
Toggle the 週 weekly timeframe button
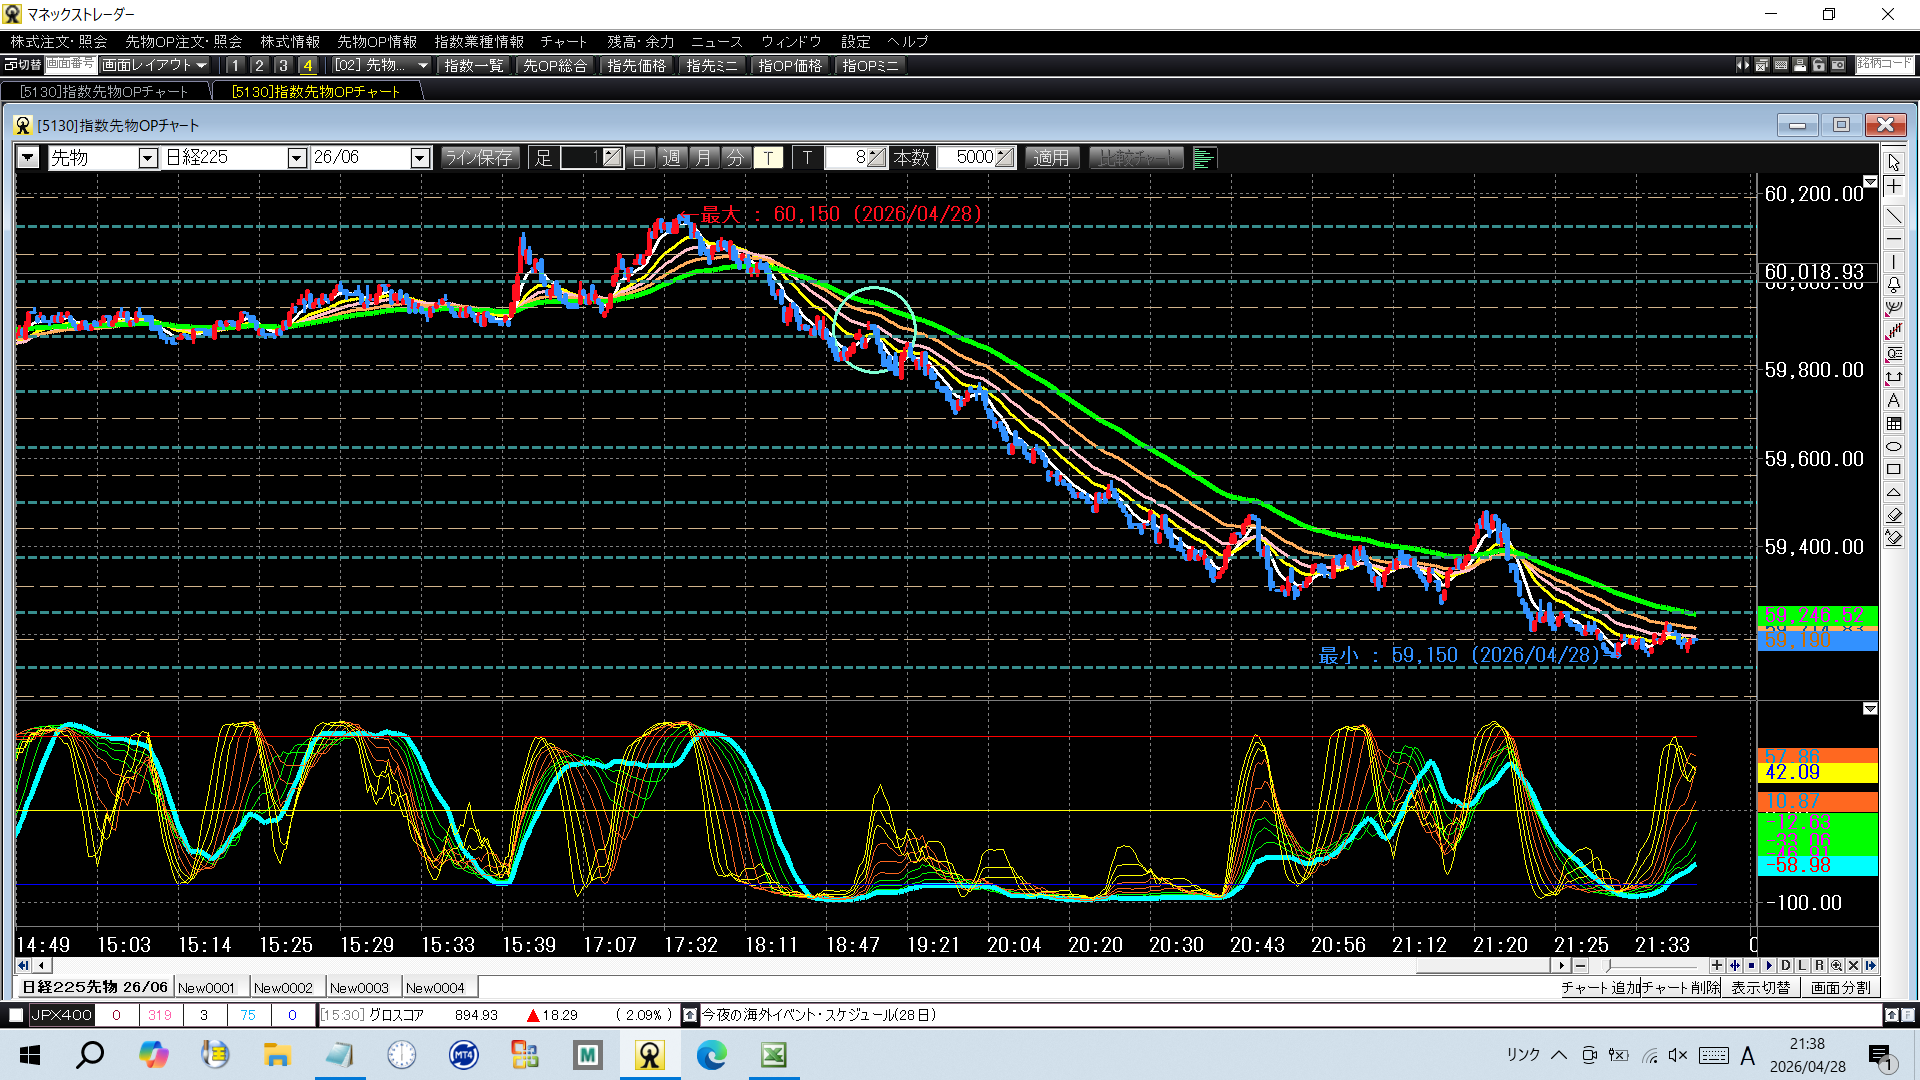coord(672,158)
